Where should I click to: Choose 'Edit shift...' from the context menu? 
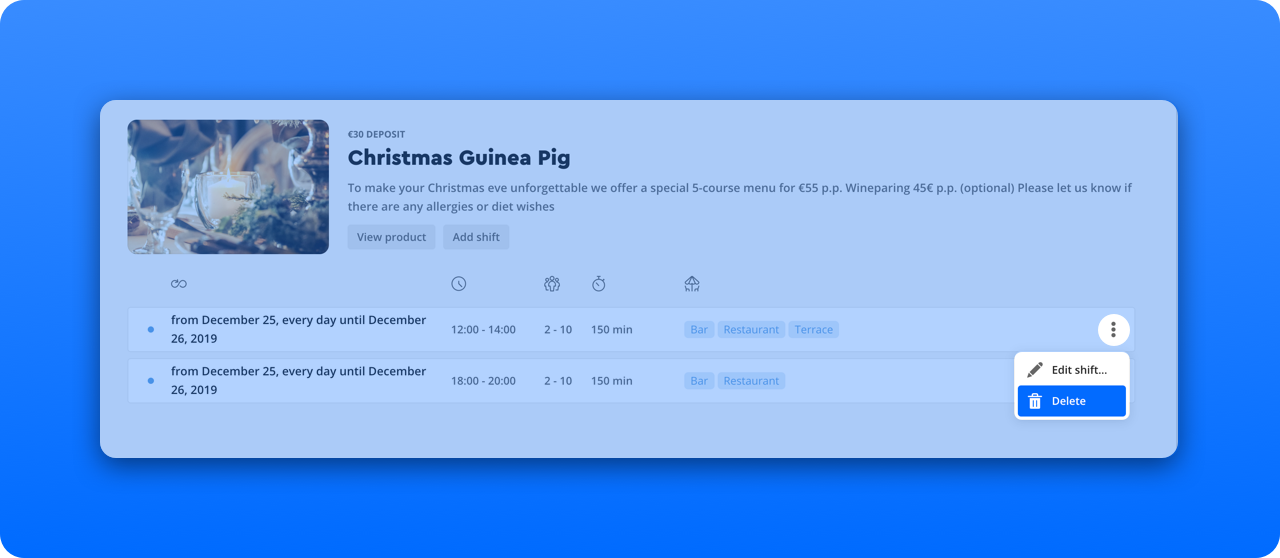coord(1078,370)
